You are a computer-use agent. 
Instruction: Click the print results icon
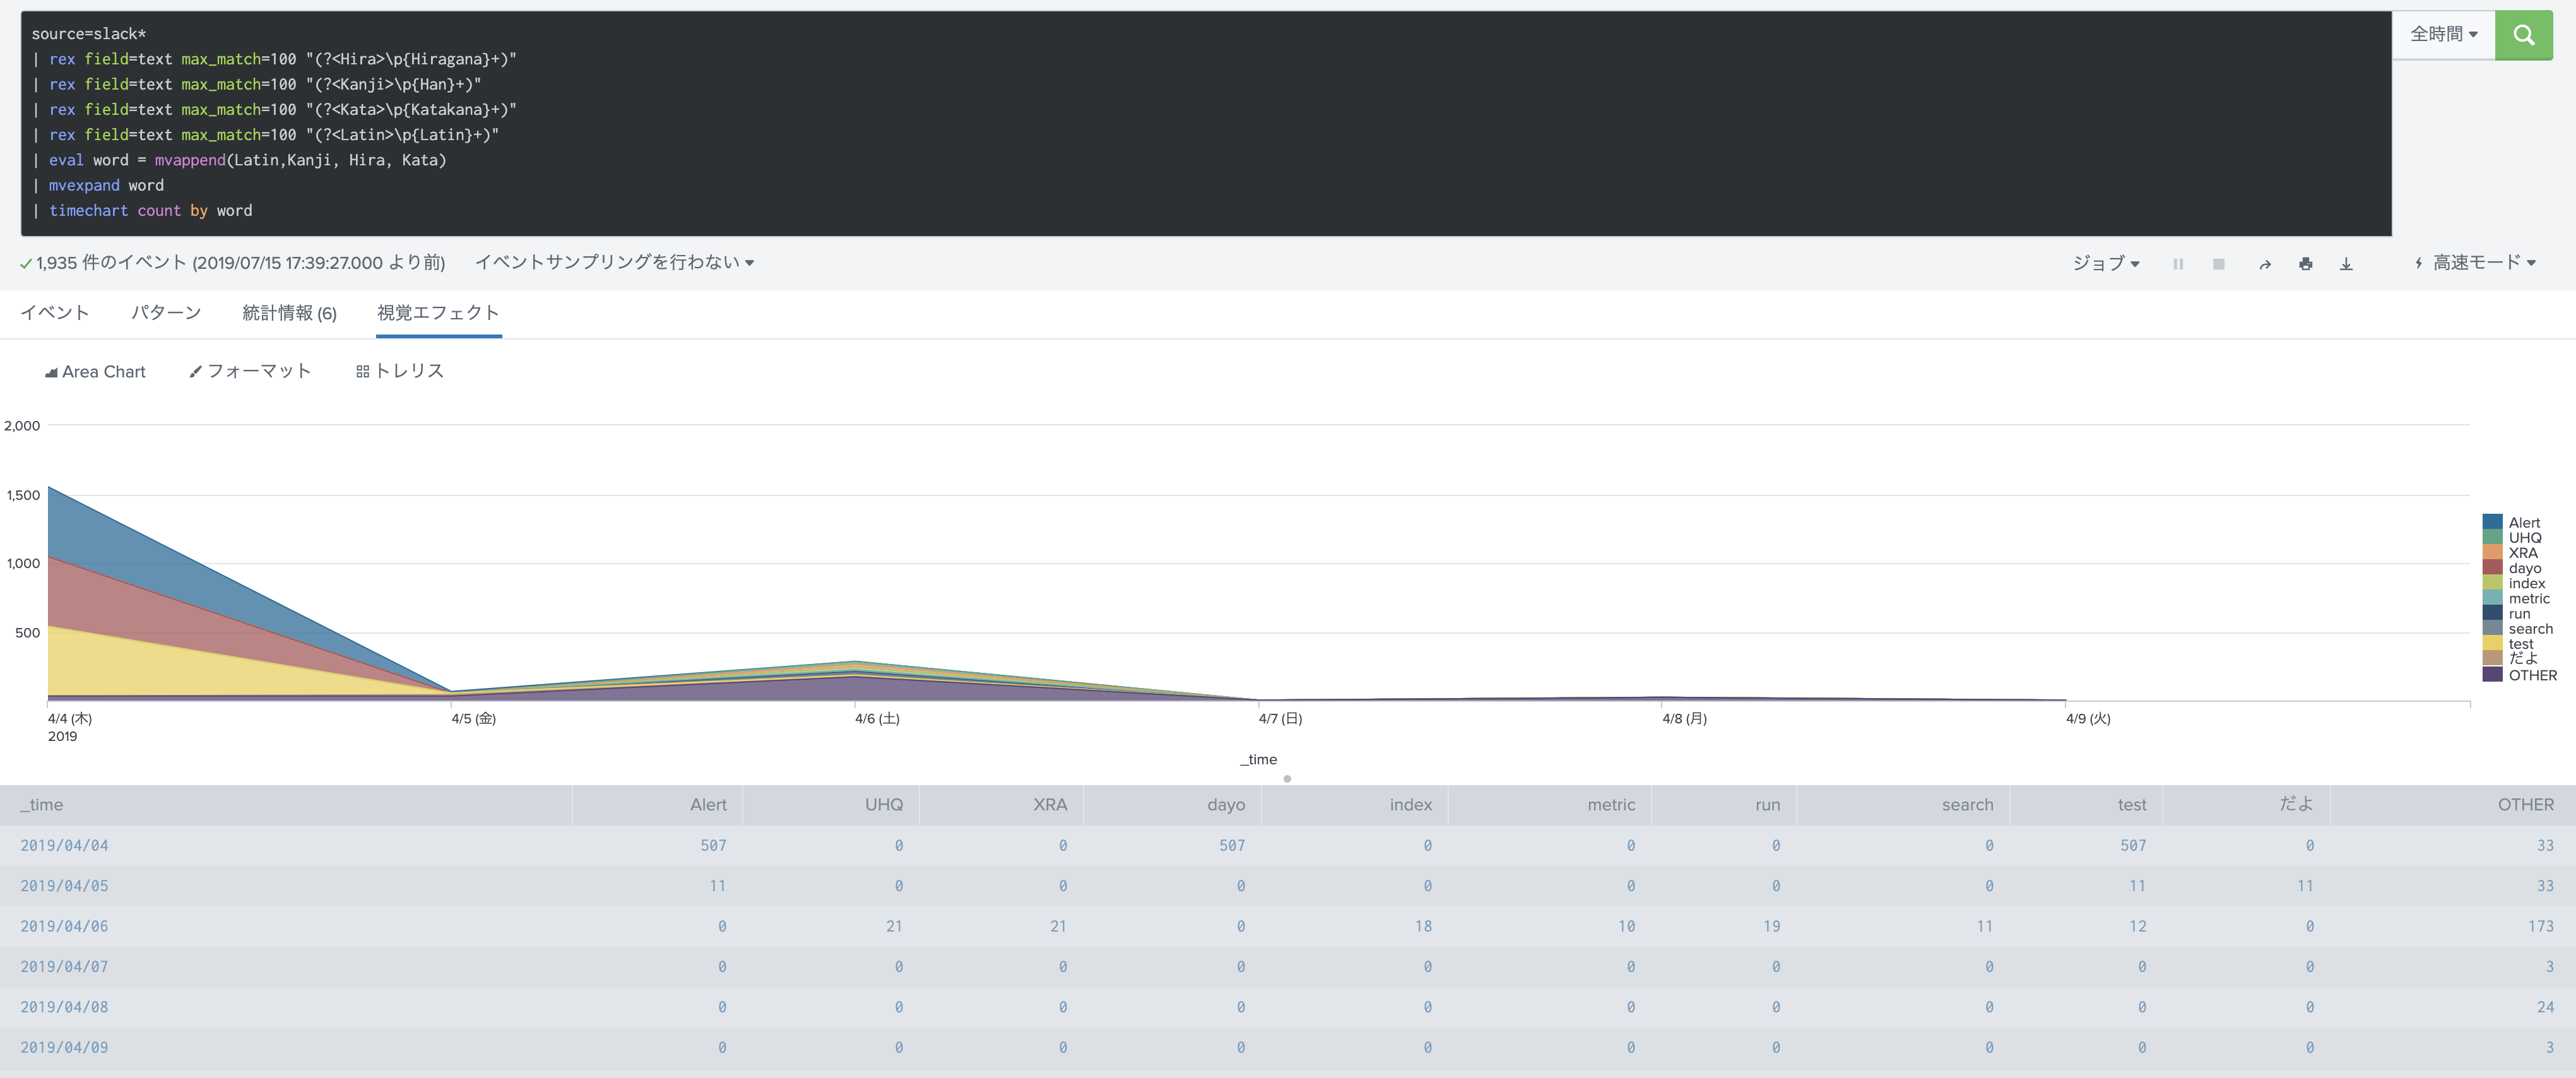click(2305, 264)
